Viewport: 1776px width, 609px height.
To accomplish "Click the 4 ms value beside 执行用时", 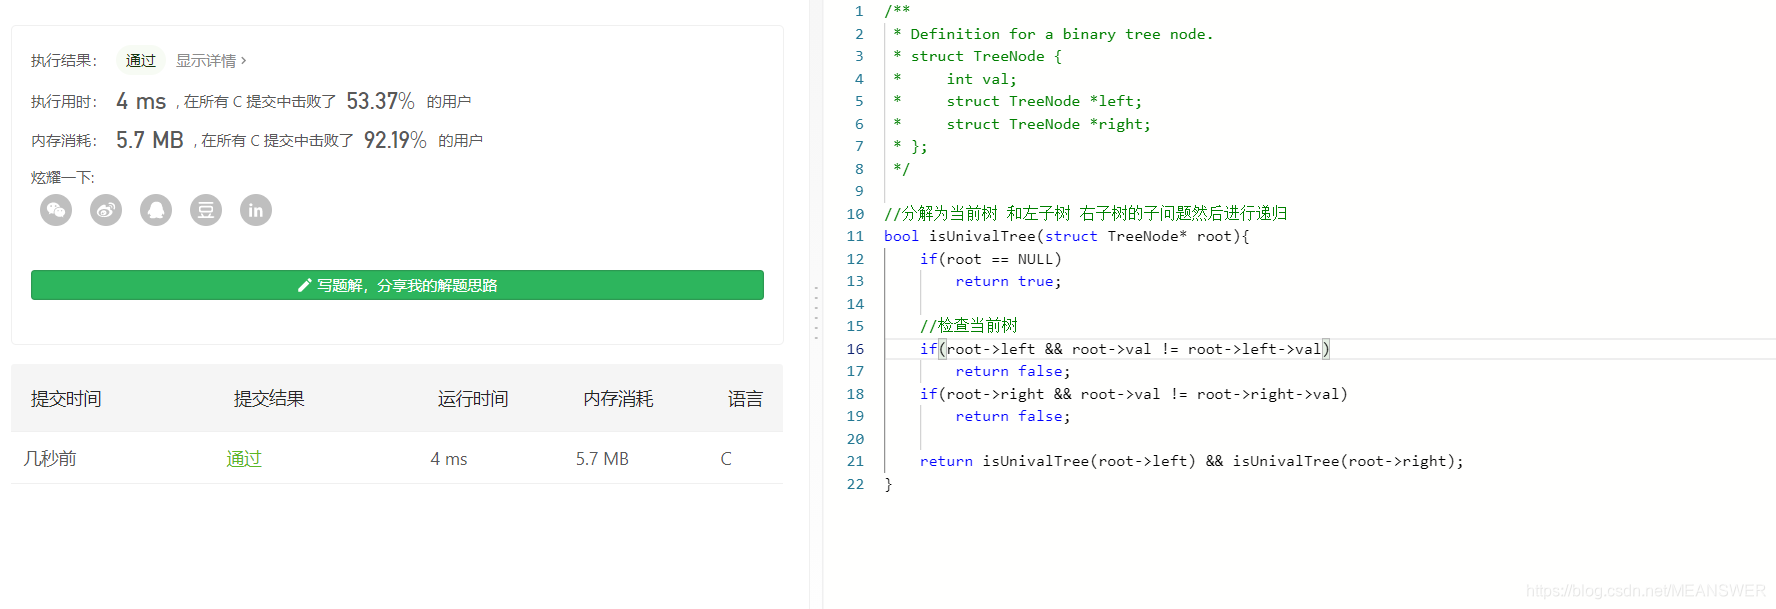I will [x=141, y=101].
